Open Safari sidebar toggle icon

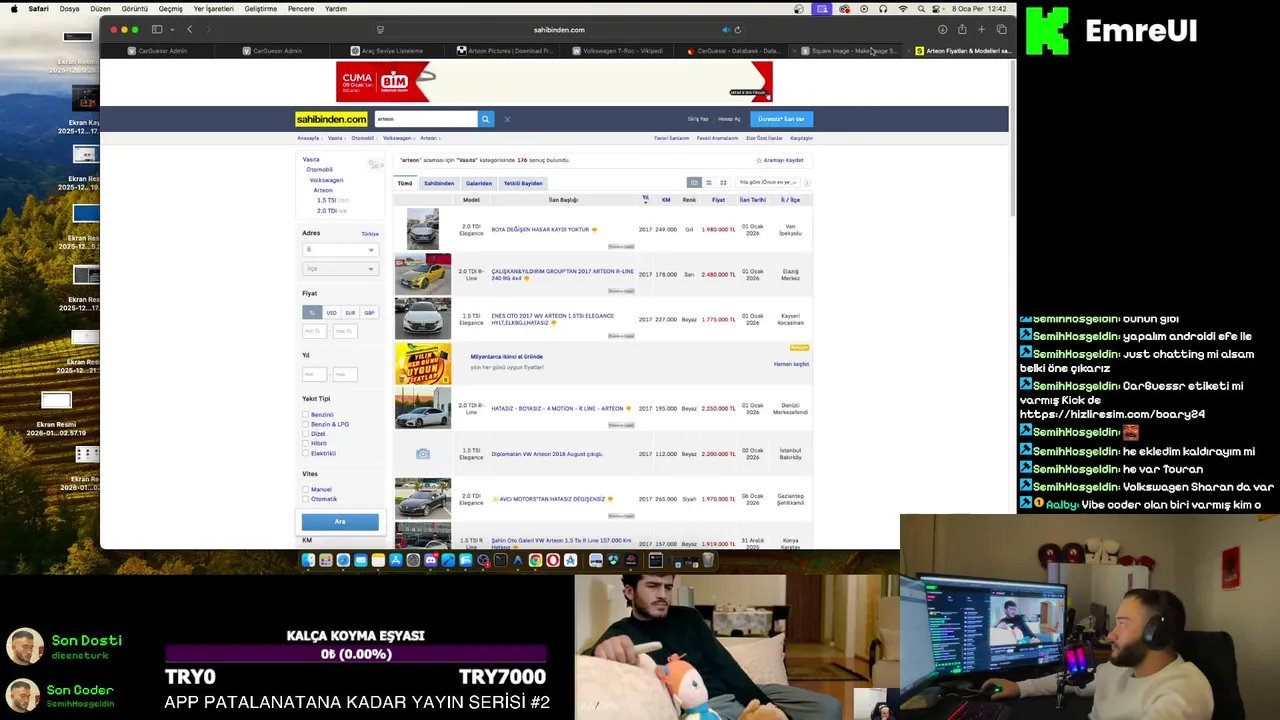(x=157, y=30)
